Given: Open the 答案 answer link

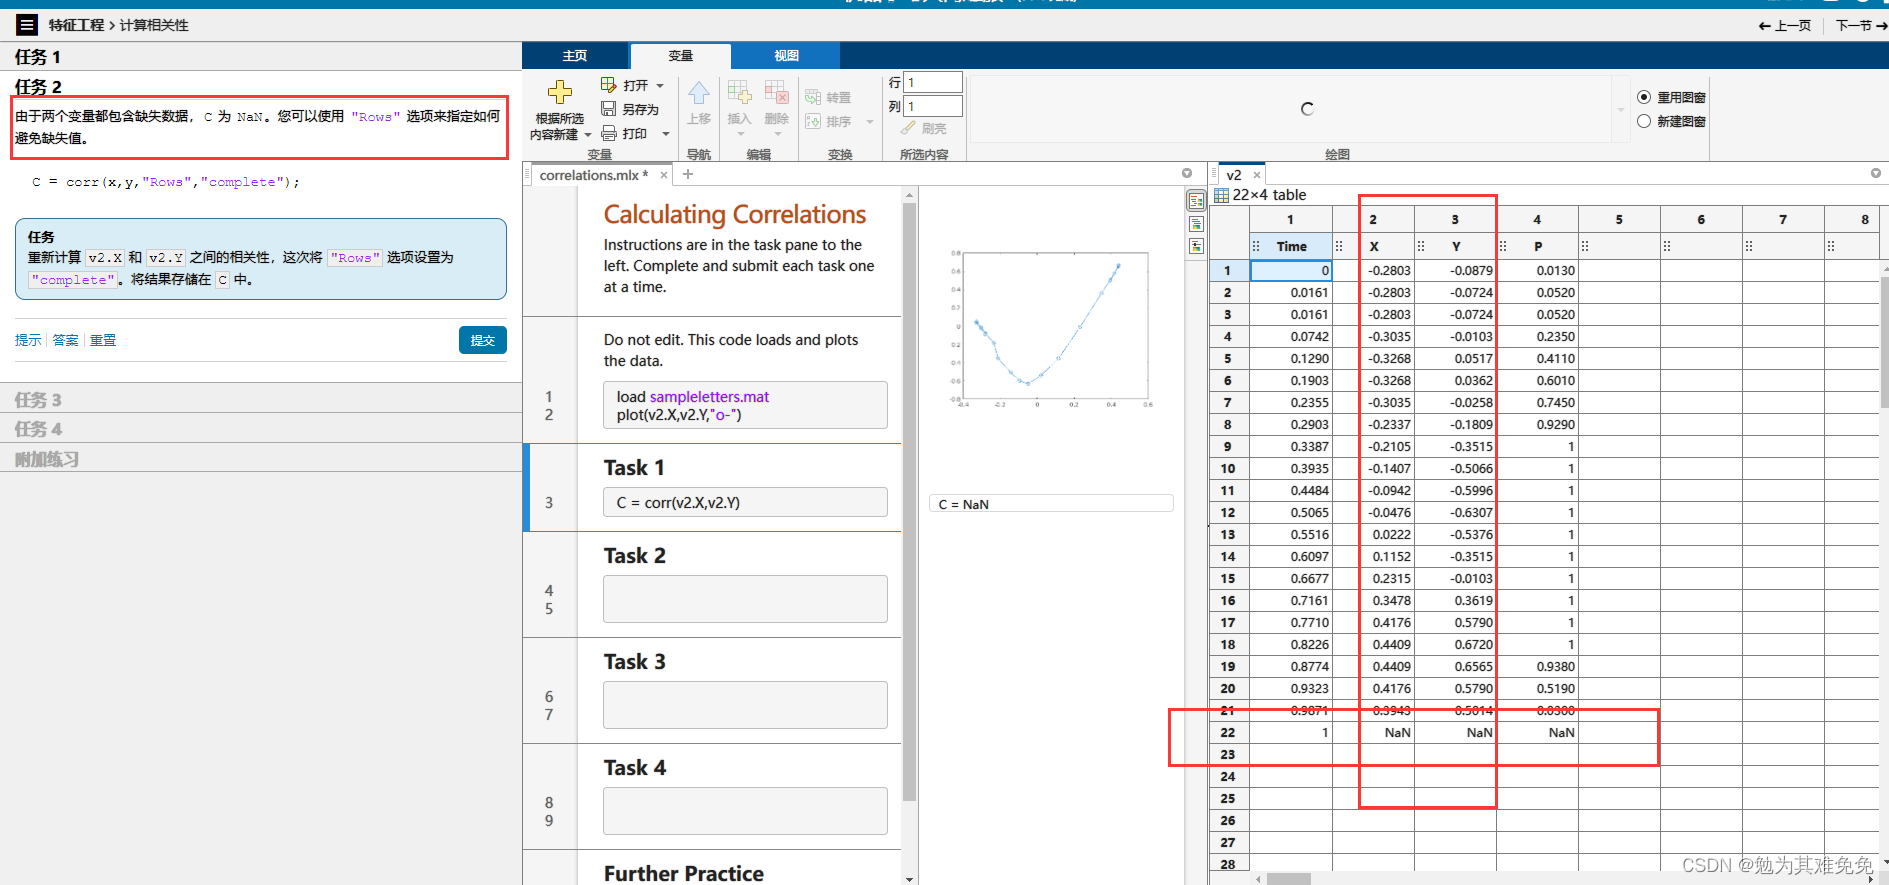Looking at the screenshot, I should pos(65,340).
